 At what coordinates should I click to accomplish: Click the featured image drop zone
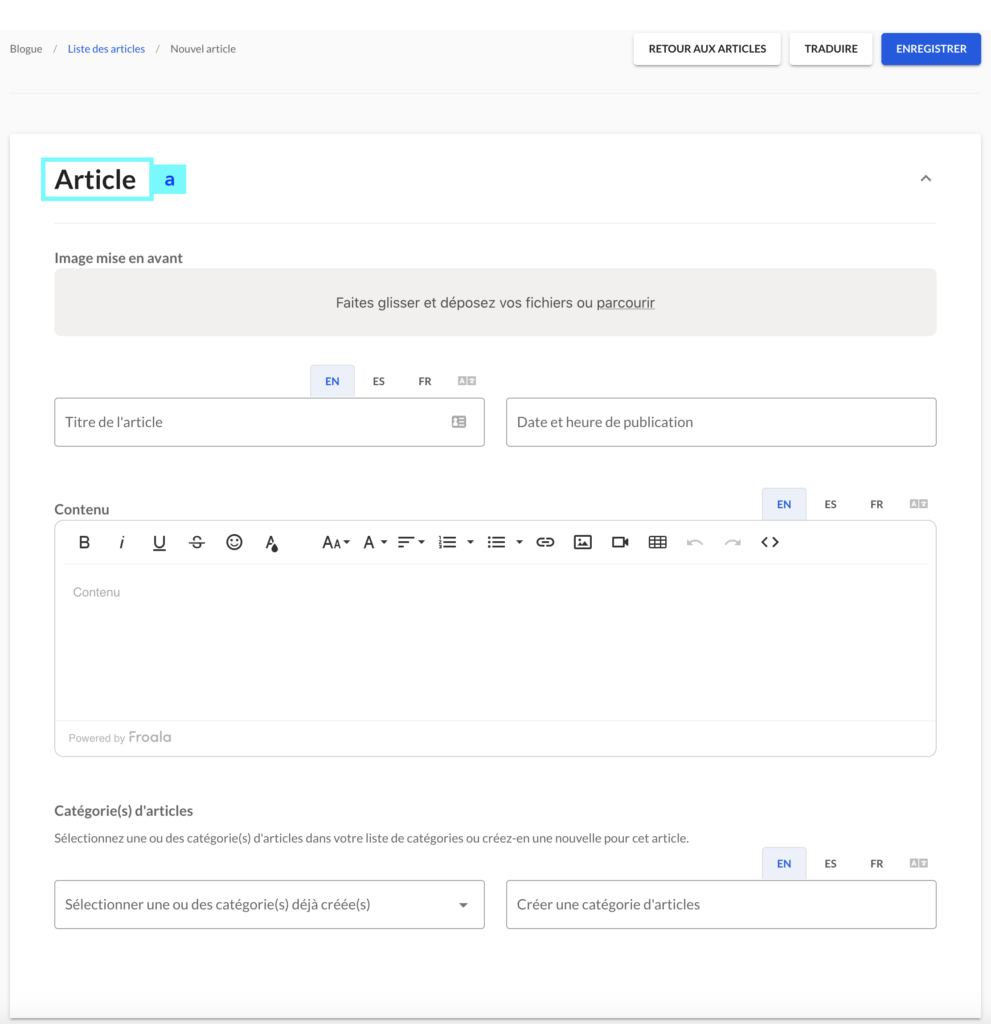coord(495,302)
